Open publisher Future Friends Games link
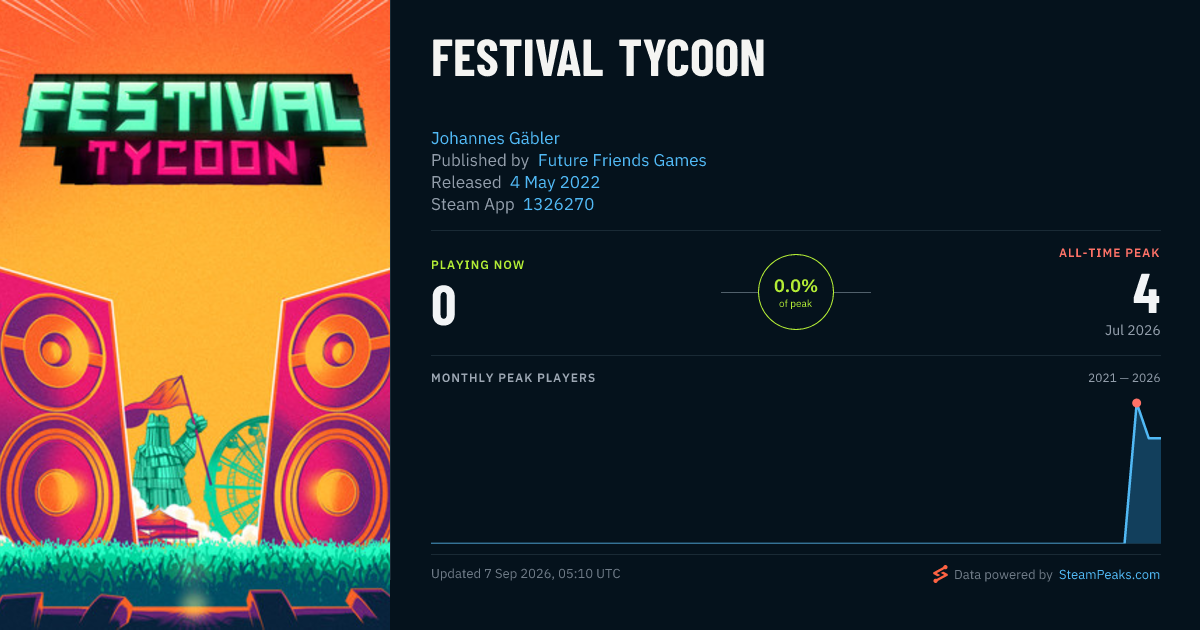Screen dimensions: 1200x630 pos(622,160)
